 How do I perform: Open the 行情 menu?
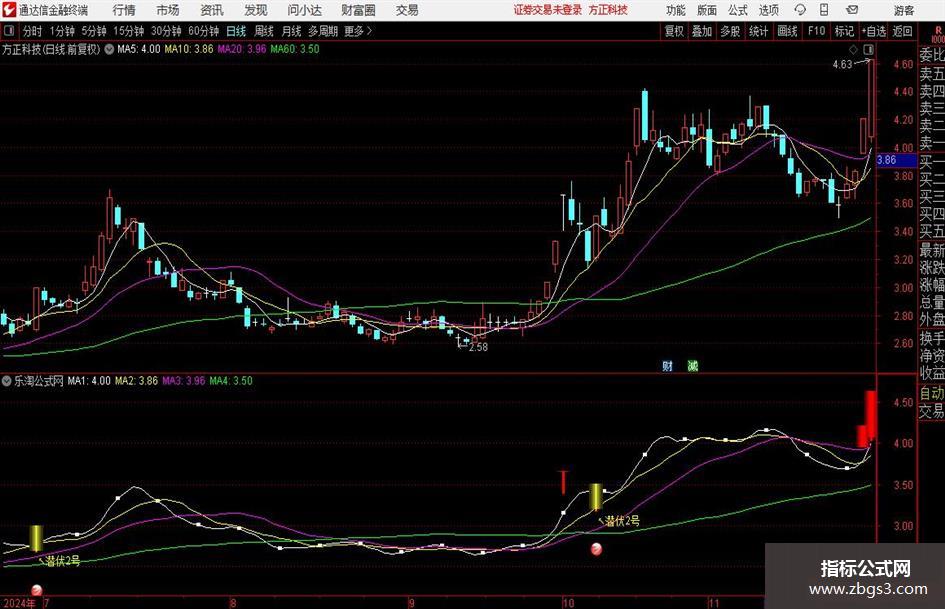point(124,10)
